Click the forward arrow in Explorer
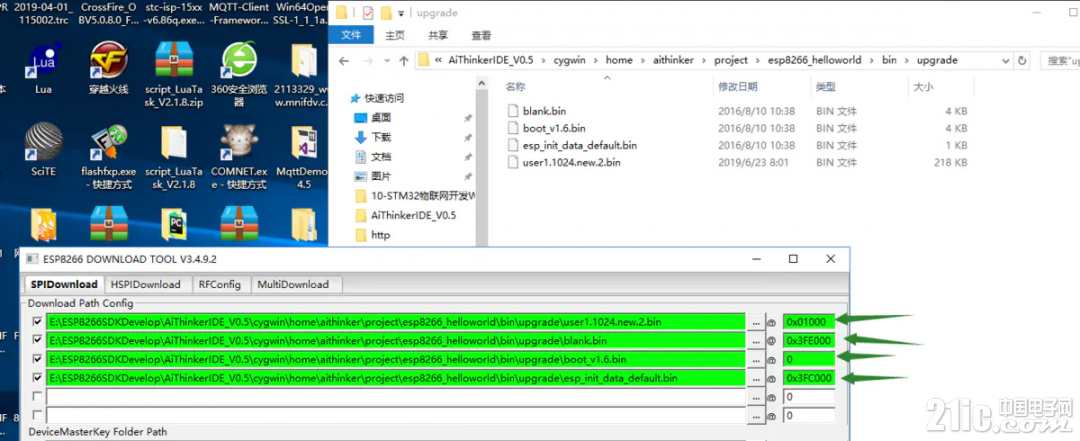 [368, 61]
